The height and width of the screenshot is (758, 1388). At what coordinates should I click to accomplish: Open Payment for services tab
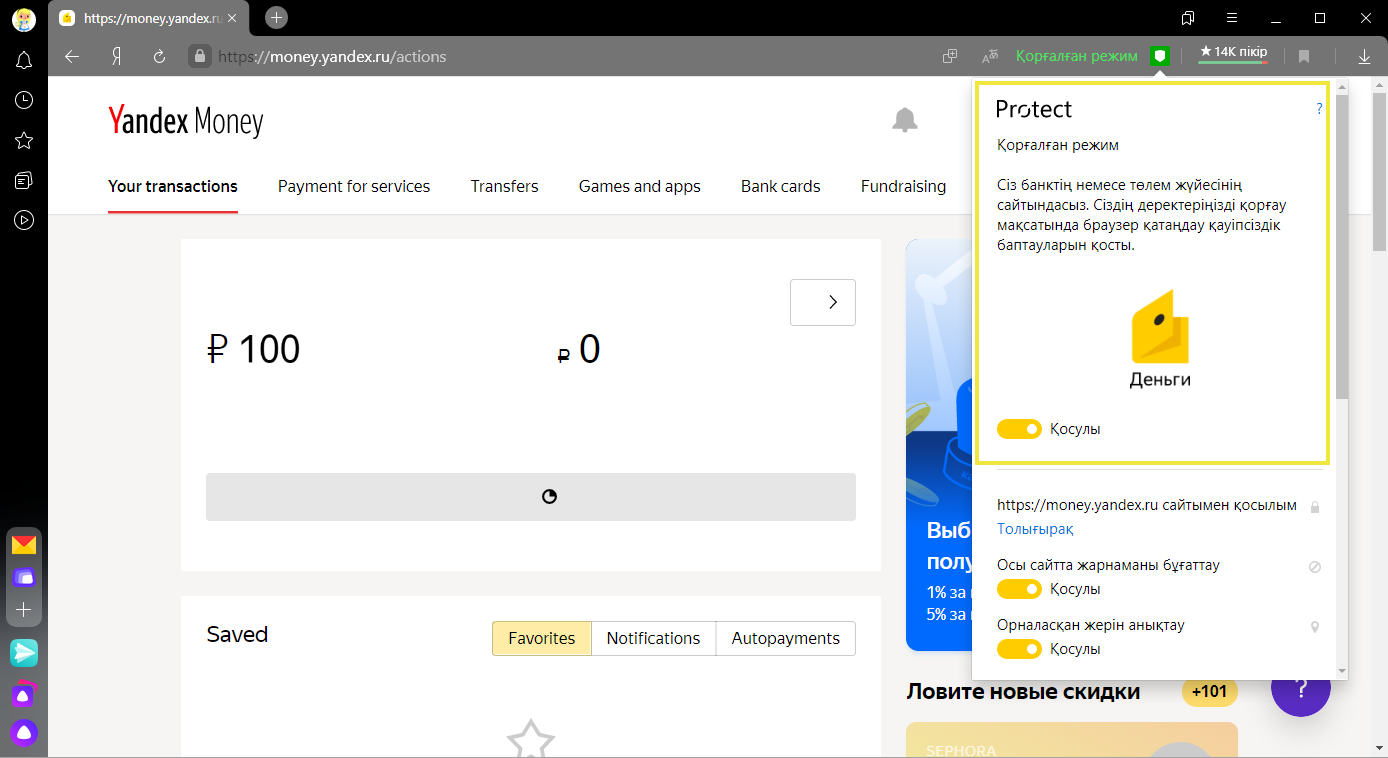point(354,186)
